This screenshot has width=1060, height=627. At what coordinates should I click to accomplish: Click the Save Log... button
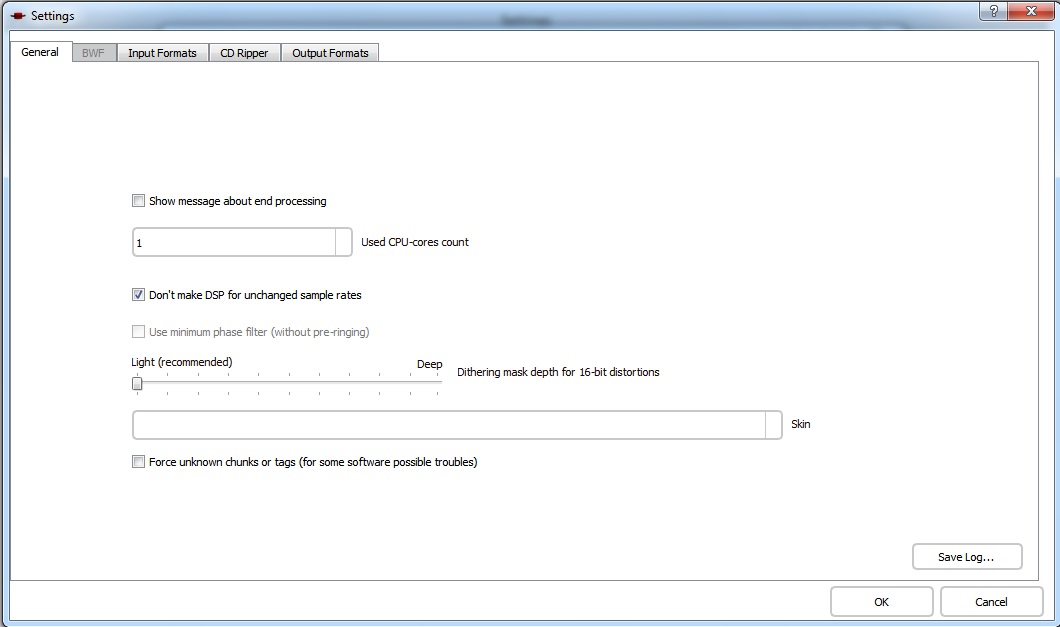coord(967,557)
